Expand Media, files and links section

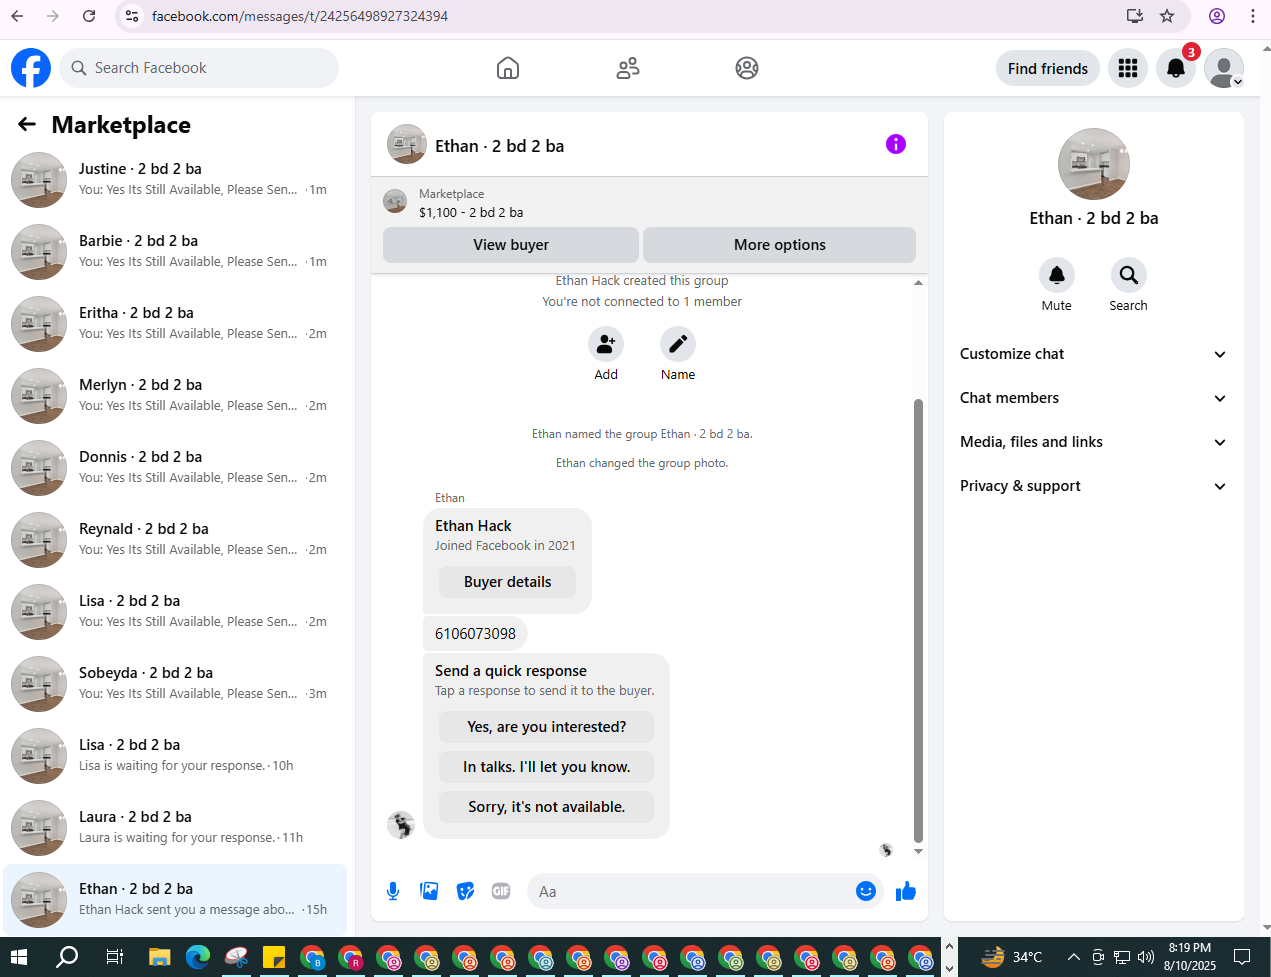(1094, 442)
